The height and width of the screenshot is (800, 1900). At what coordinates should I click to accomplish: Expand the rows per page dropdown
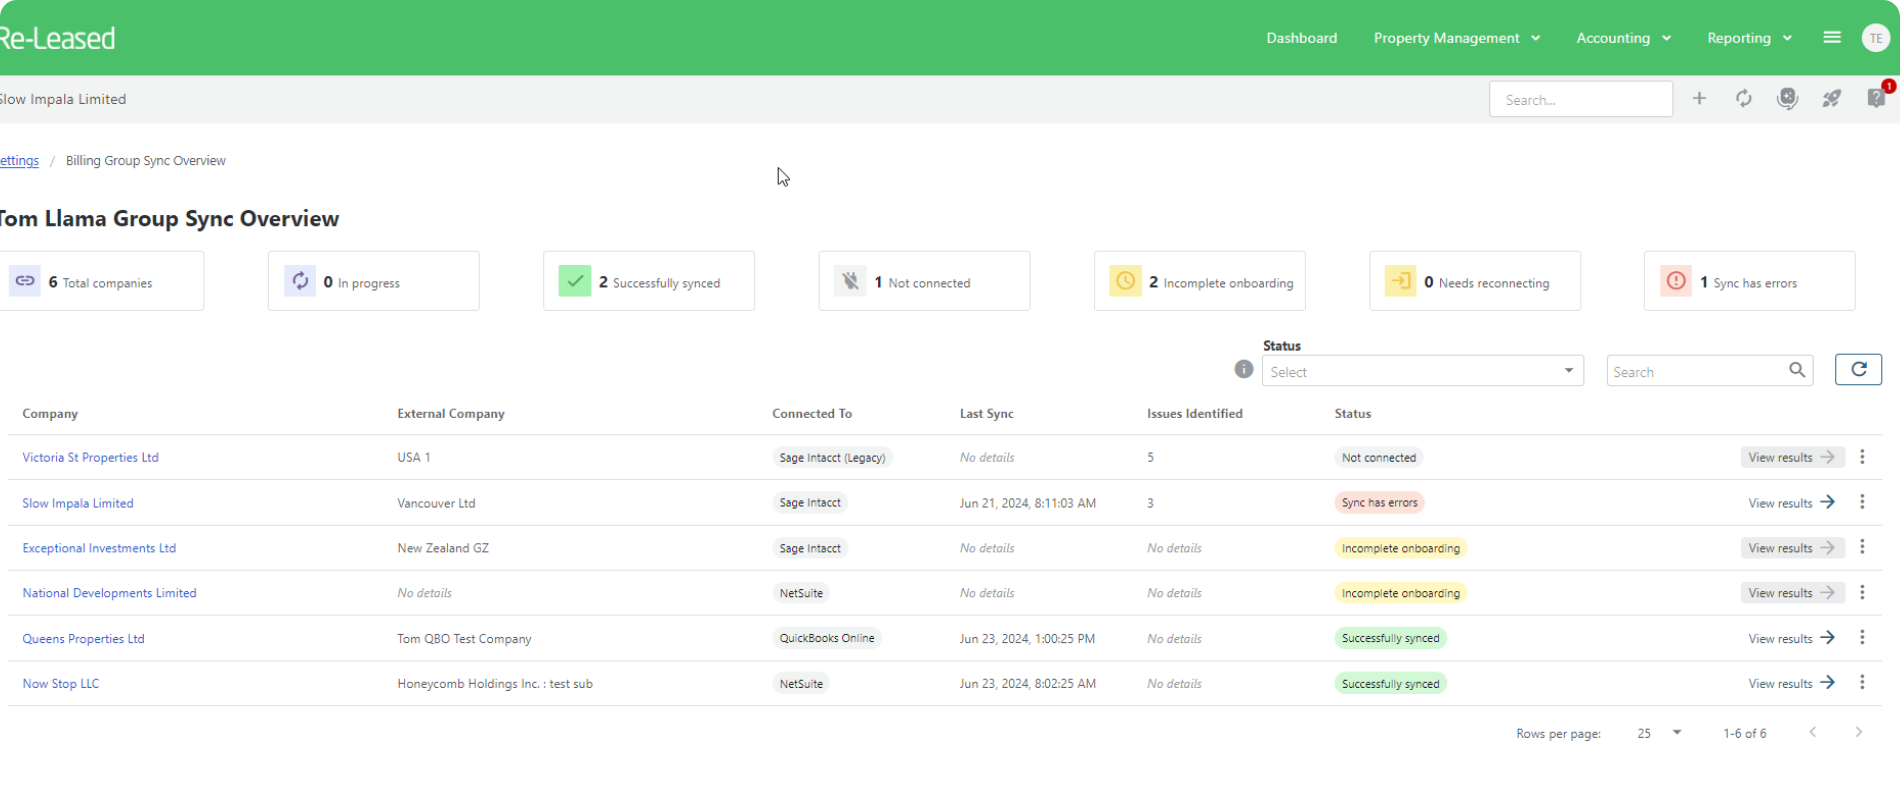[1659, 733]
